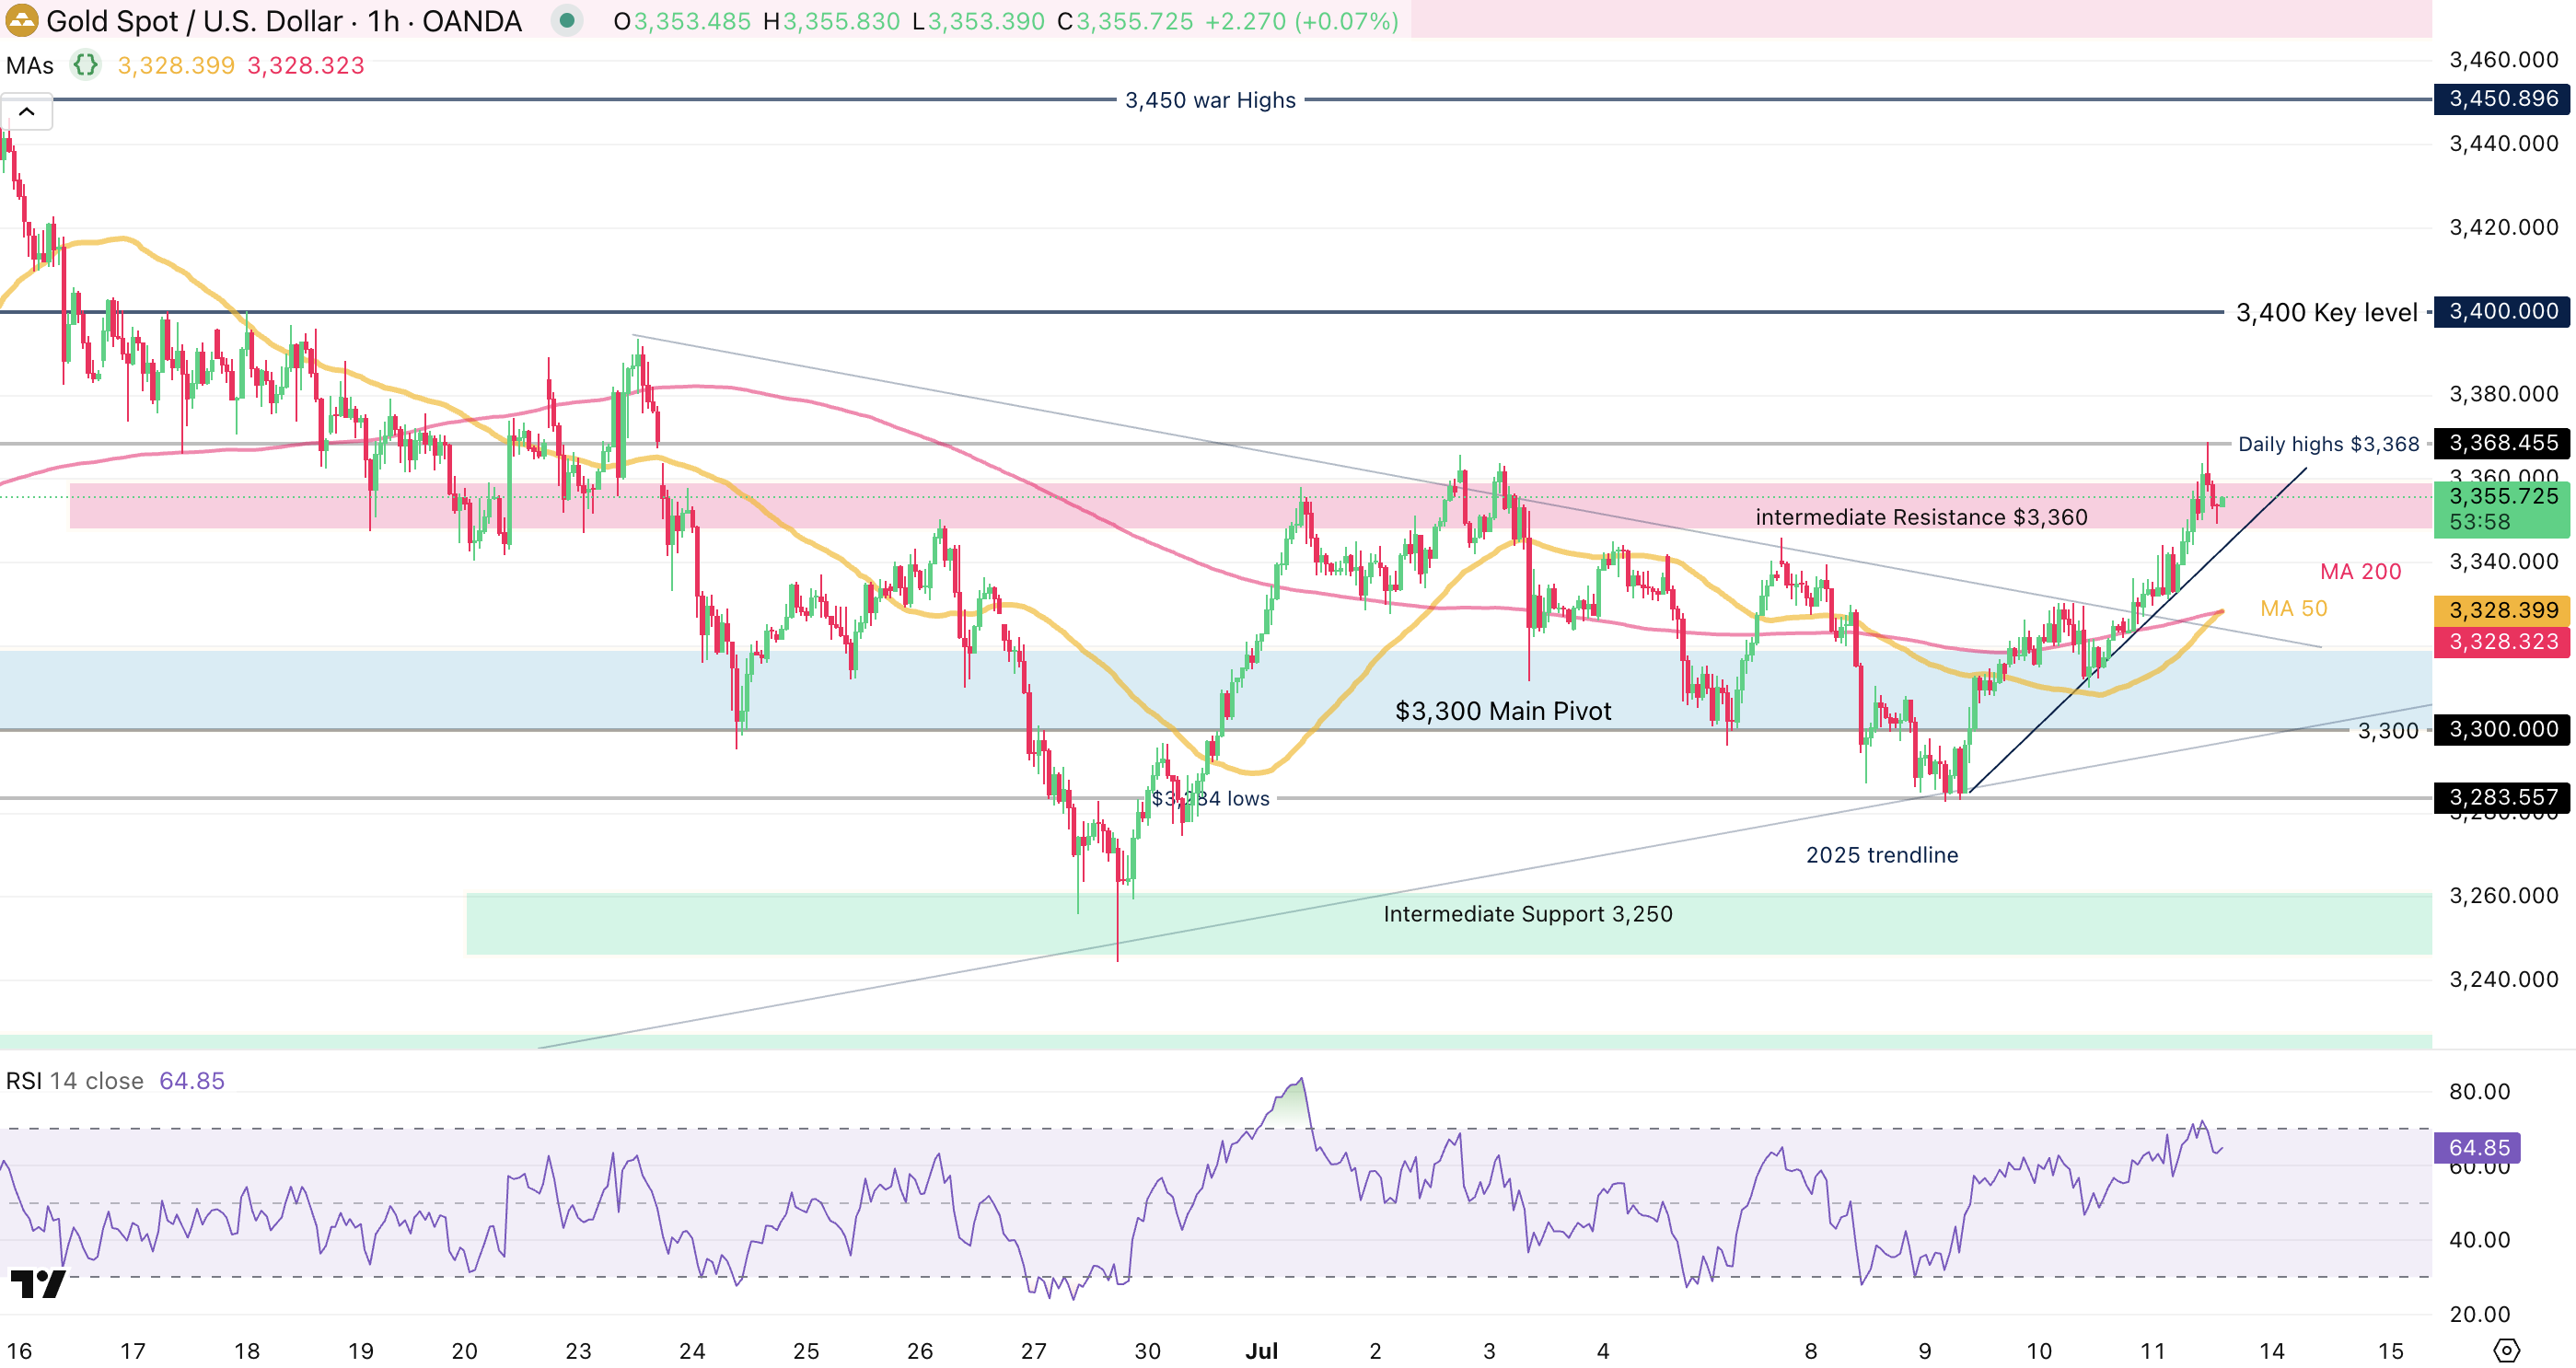2576x1368 pixels.
Task: Click RSI value label 64.85 on axis
Action: [x=2477, y=1147]
